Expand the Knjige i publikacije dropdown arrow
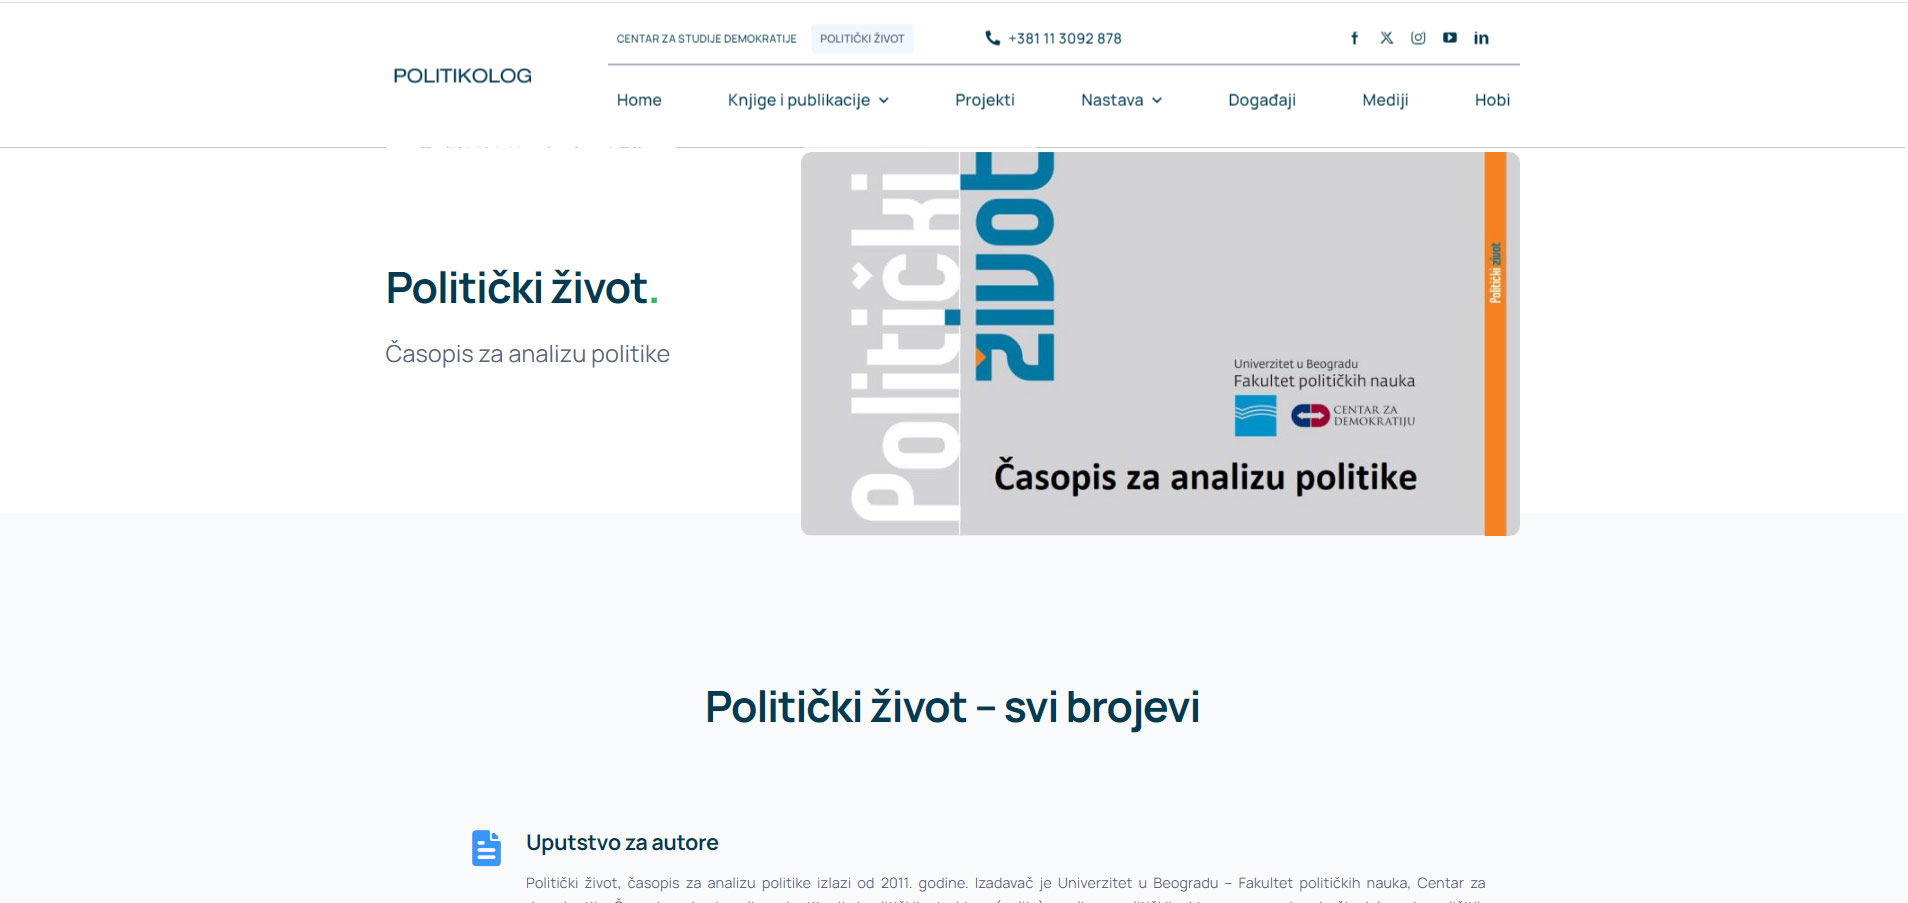This screenshot has height=903, width=1908. [883, 100]
